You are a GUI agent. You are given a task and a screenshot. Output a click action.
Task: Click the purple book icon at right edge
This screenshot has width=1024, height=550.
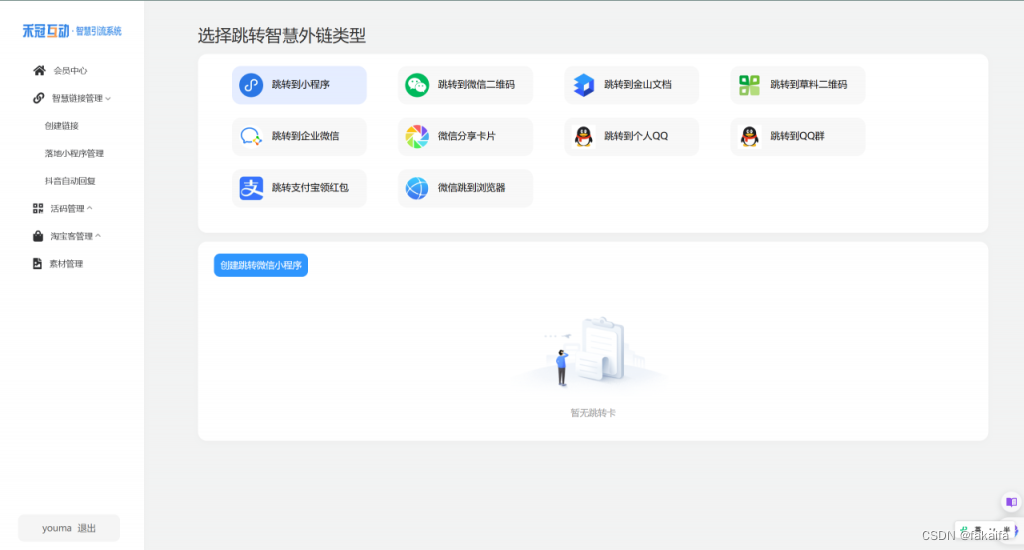tap(1011, 502)
